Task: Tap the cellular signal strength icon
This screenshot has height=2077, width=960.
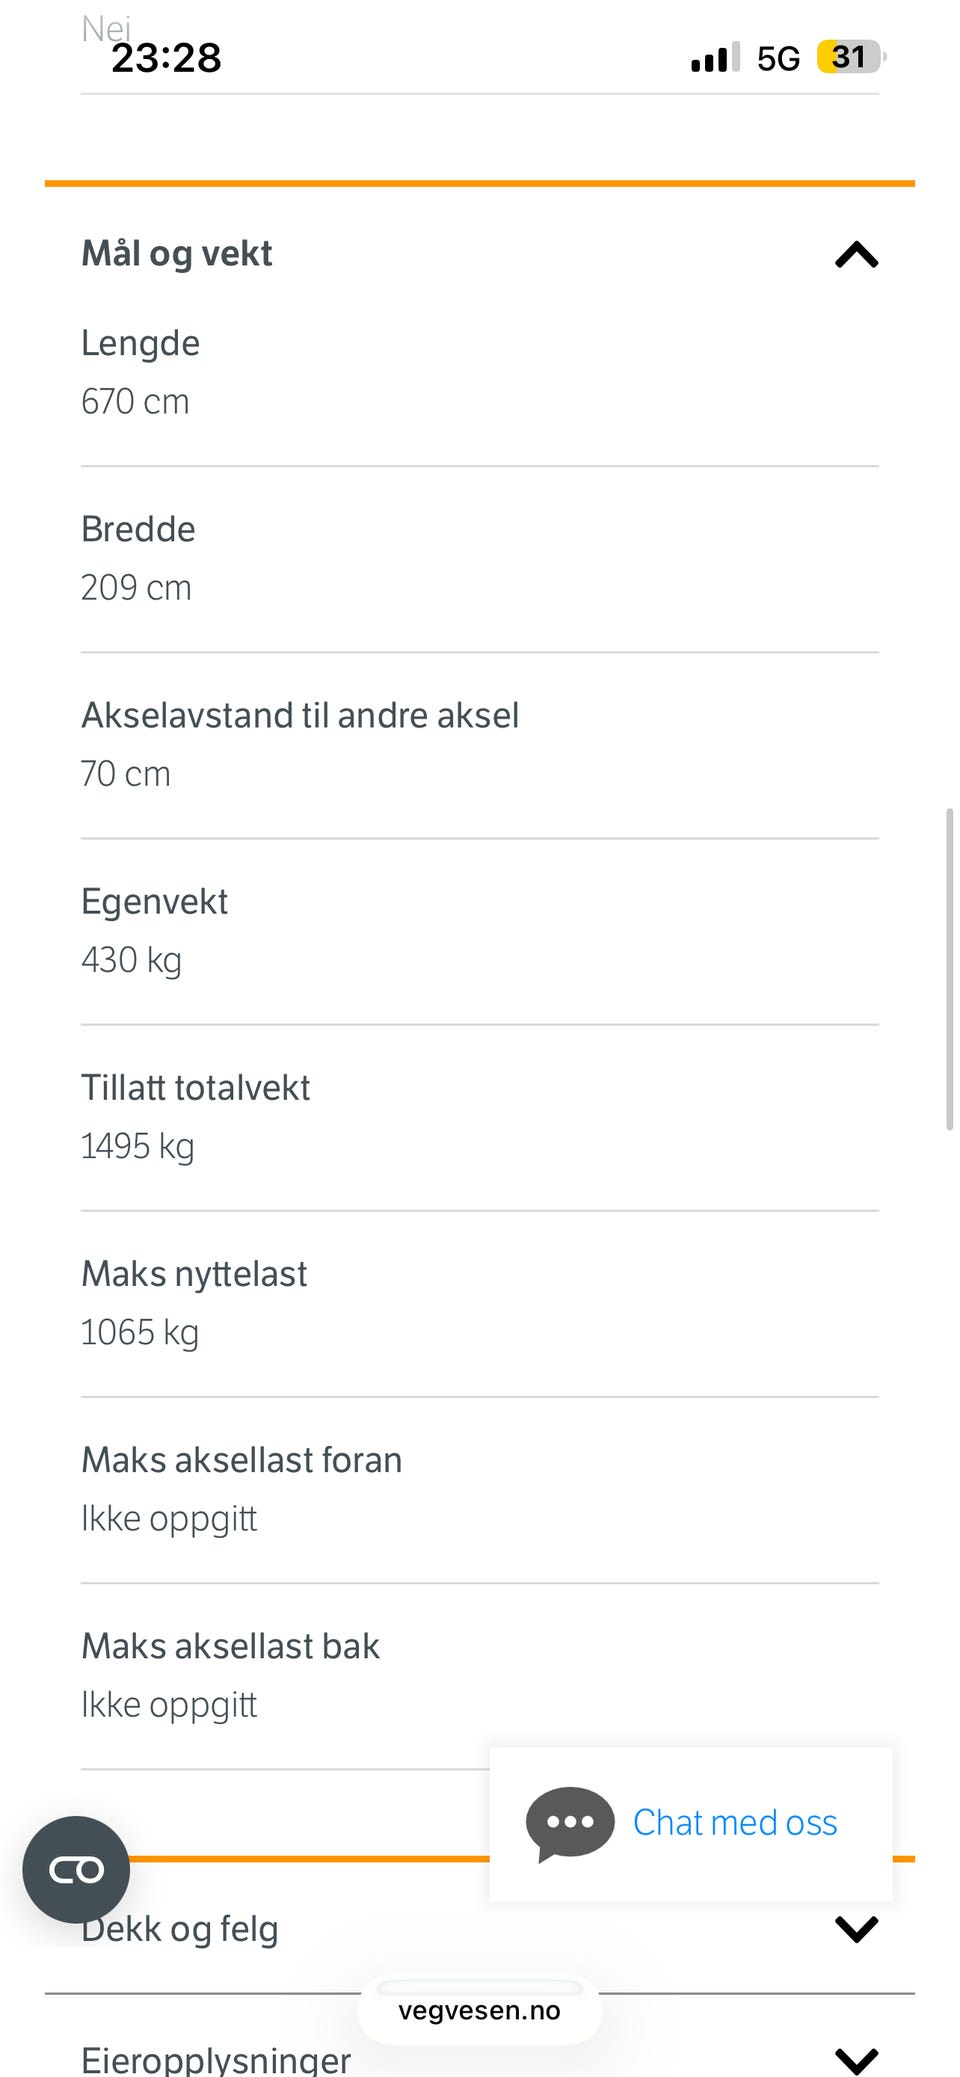Action: point(715,58)
